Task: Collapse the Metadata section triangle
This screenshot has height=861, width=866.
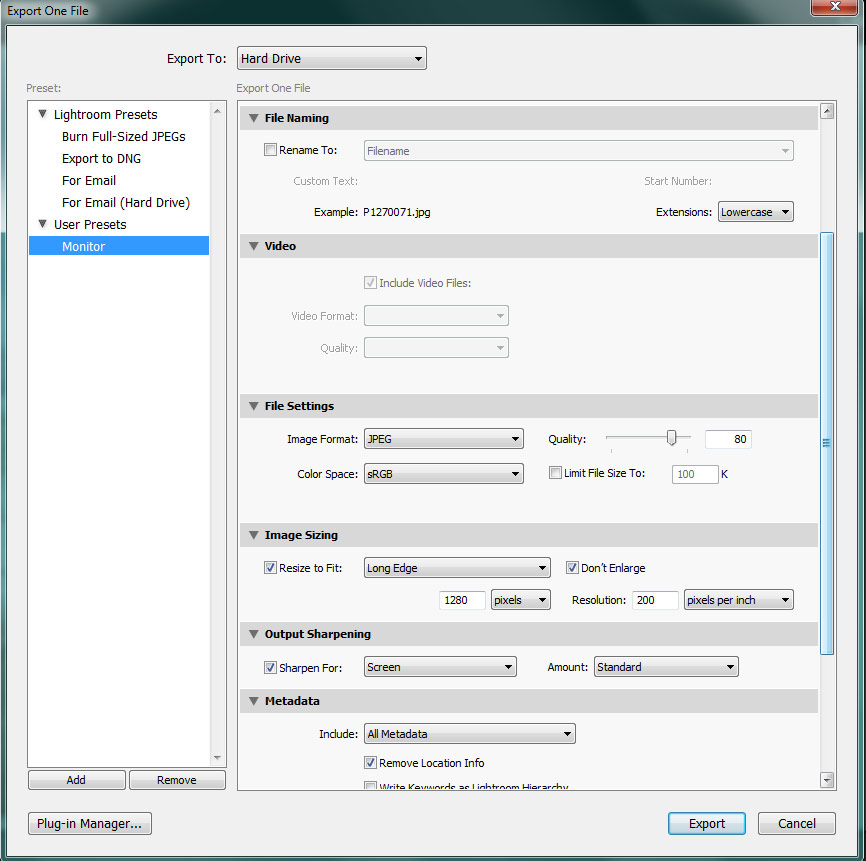Action: tap(252, 701)
